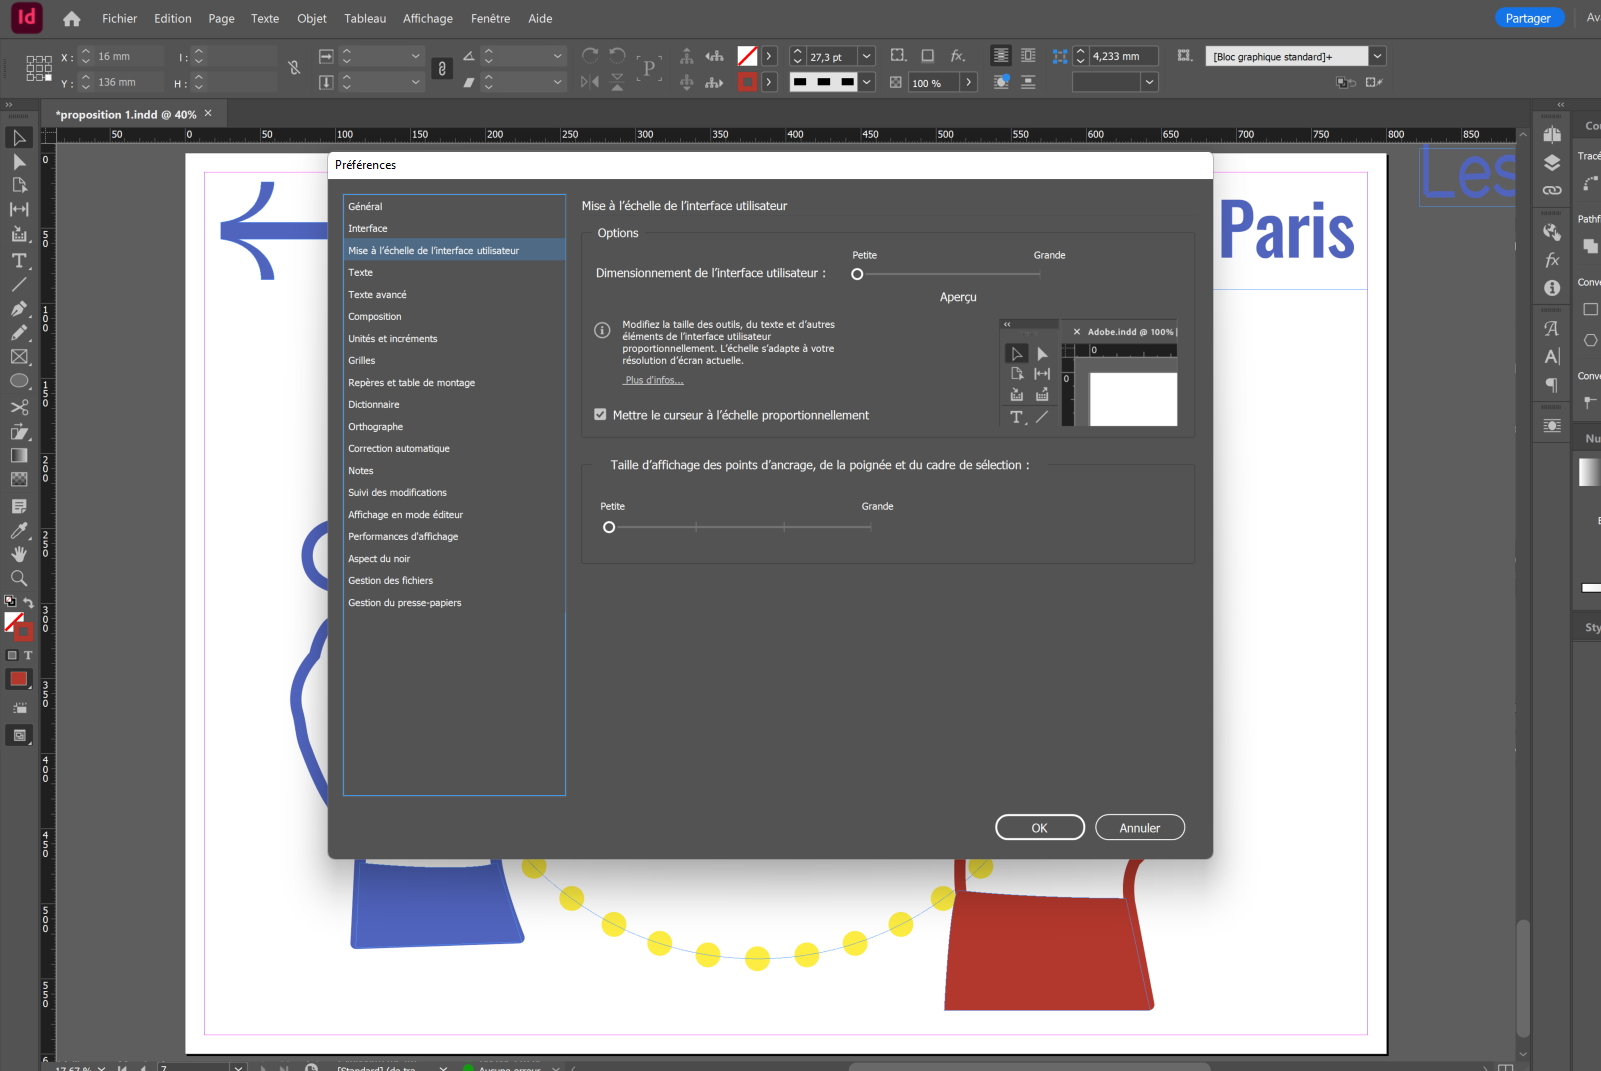This screenshot has width=1601, height=1071.
Task: Select the Scissors tool
Action: pos(19,407)
